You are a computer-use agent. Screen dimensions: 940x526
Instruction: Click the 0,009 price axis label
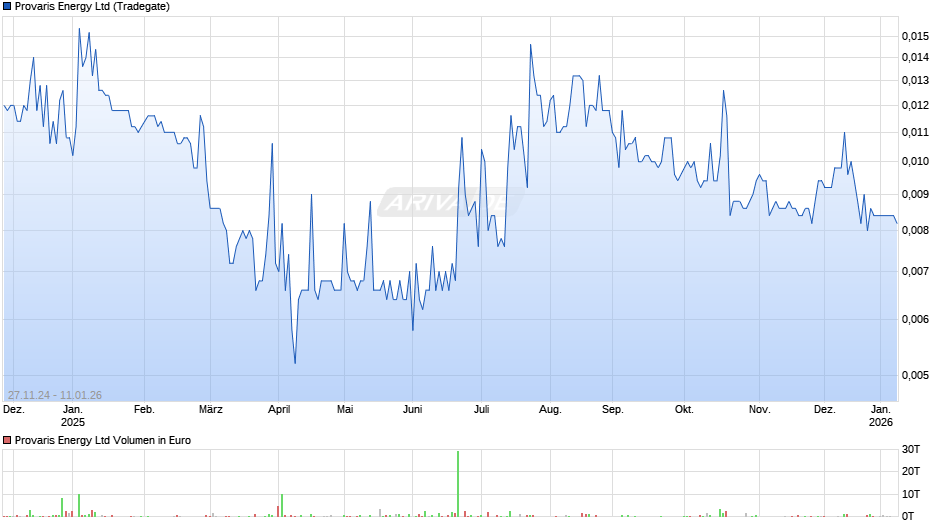[915, 194]
